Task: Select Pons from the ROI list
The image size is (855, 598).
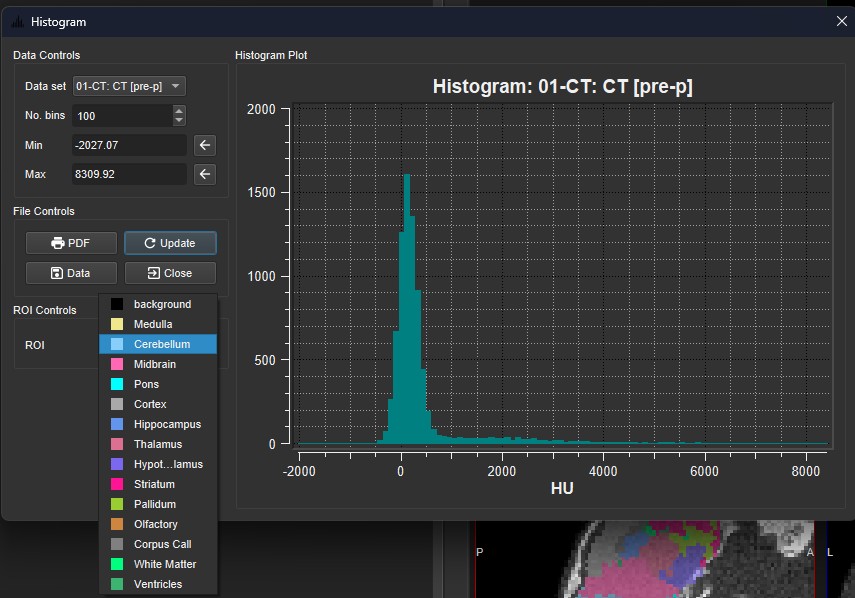Action: point(158,384)
